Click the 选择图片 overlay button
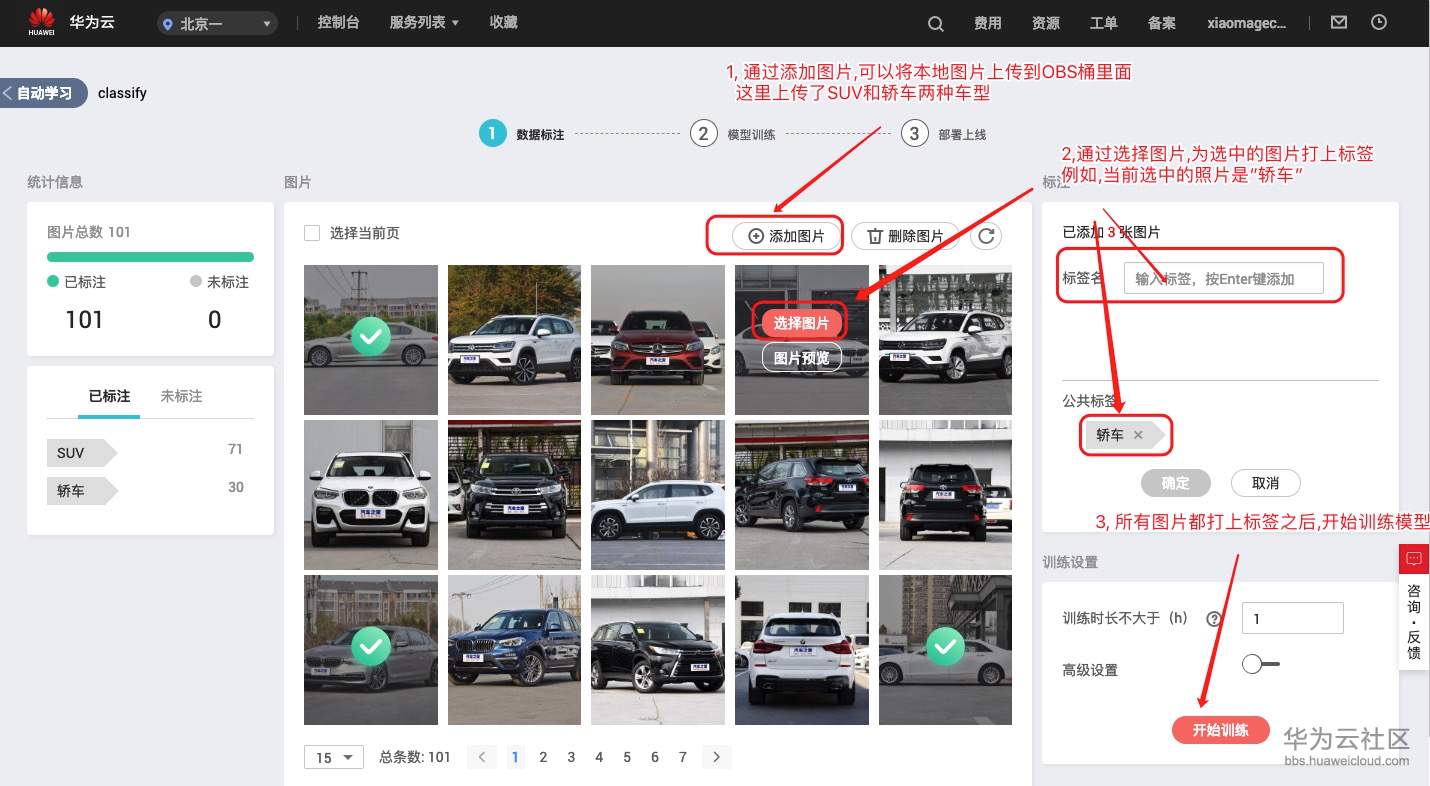Screen dimensions: 1430x786 pos(801,323)
